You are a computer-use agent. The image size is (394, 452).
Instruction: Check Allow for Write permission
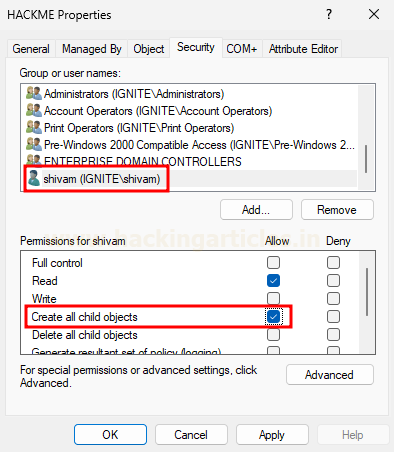tap(273, 299)
